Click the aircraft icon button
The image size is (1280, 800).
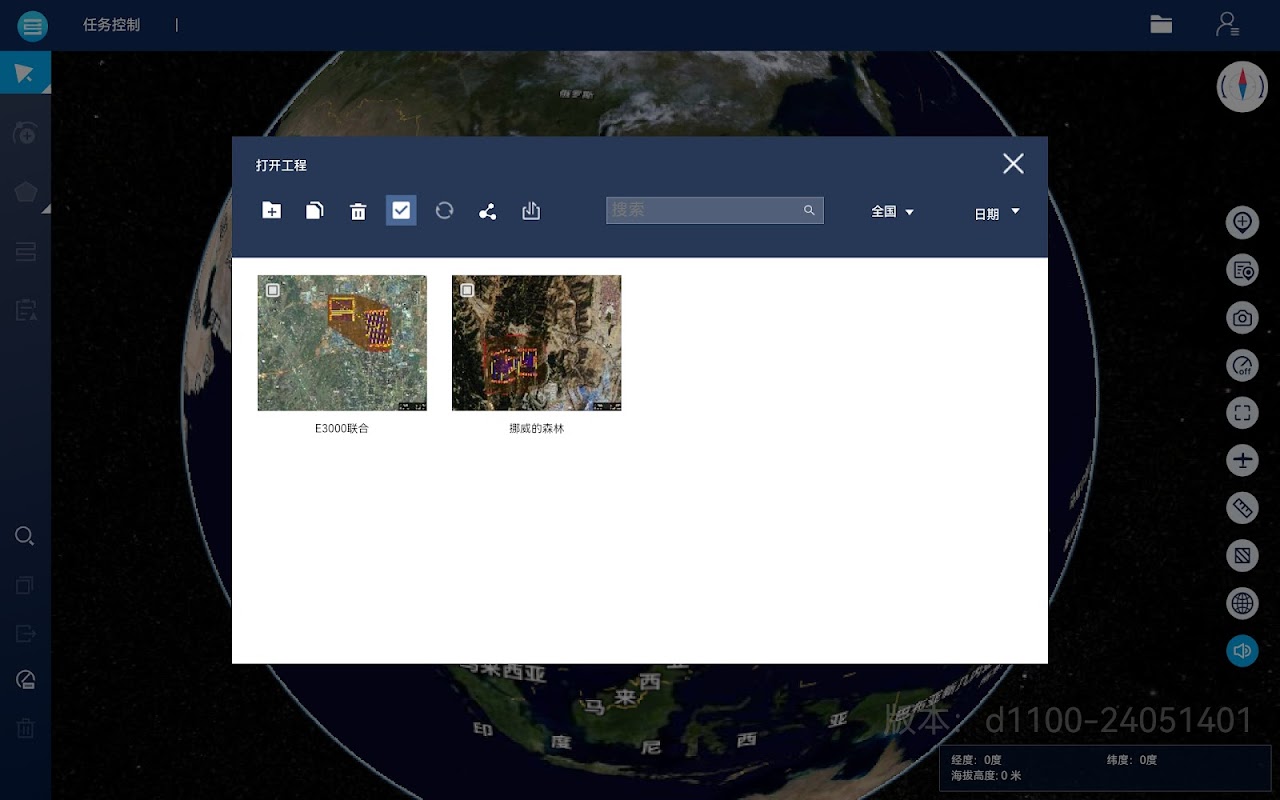click(x=1242, y=460)
